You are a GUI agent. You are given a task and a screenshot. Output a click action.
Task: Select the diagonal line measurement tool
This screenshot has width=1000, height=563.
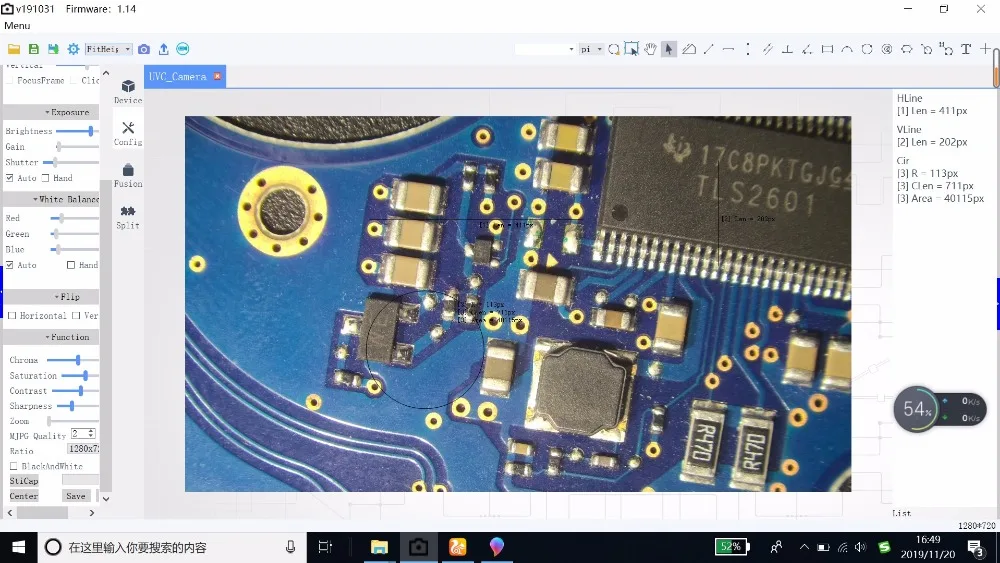[x=709, y=49]
